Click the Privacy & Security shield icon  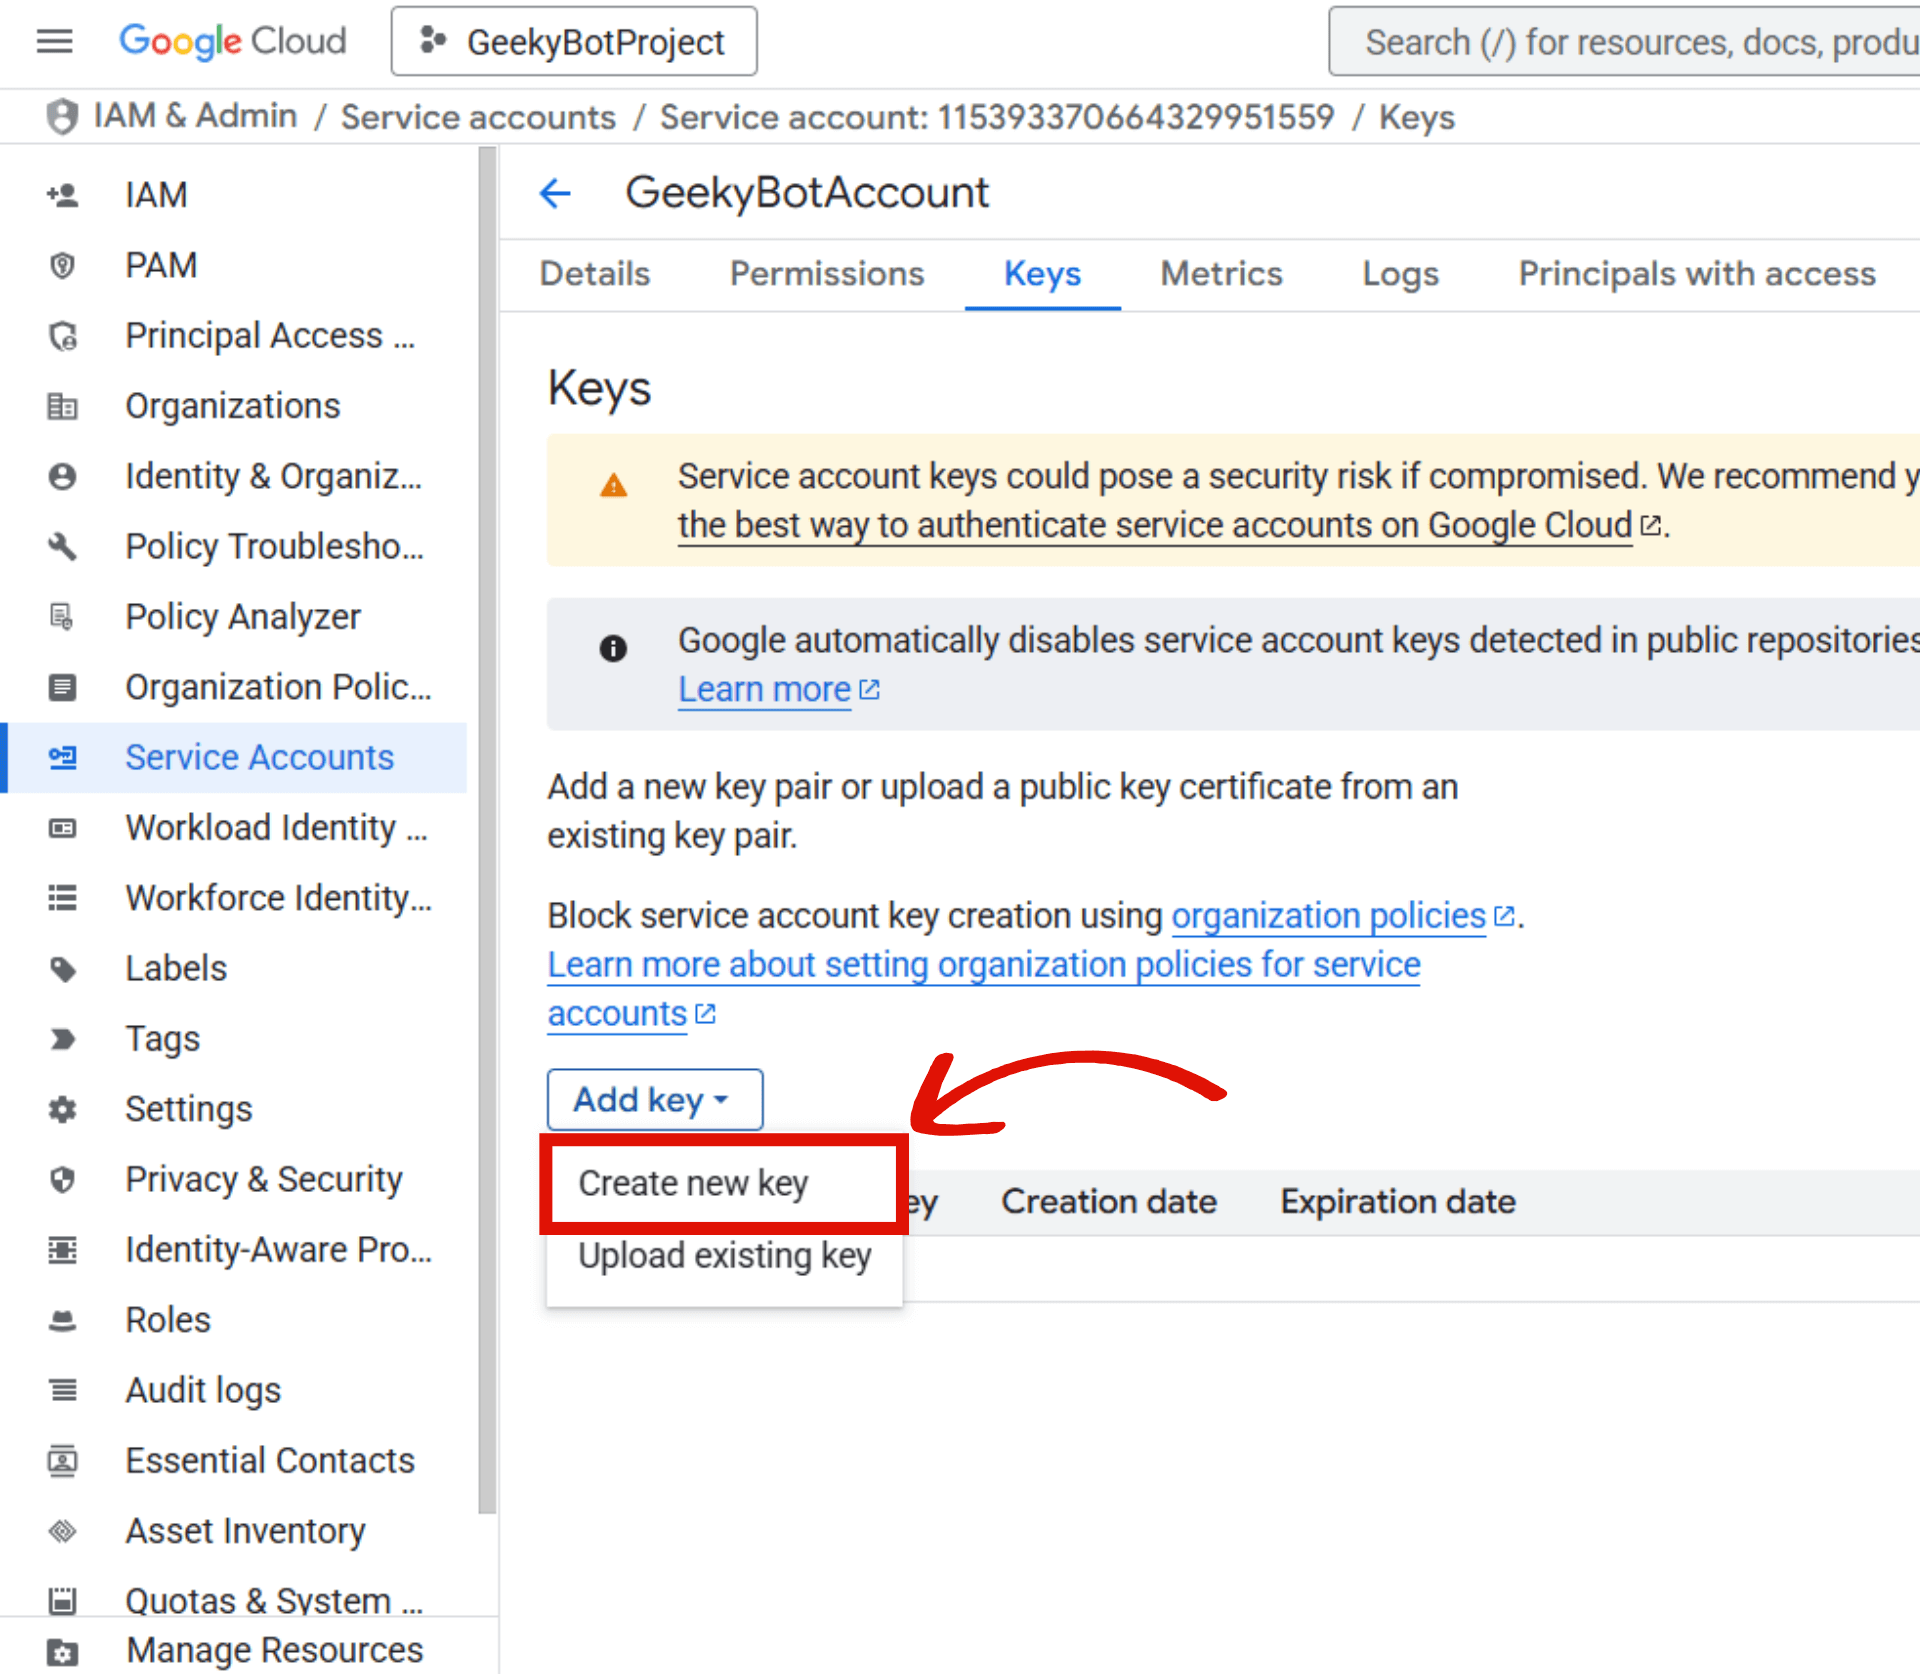click(x=62, y=1180)
